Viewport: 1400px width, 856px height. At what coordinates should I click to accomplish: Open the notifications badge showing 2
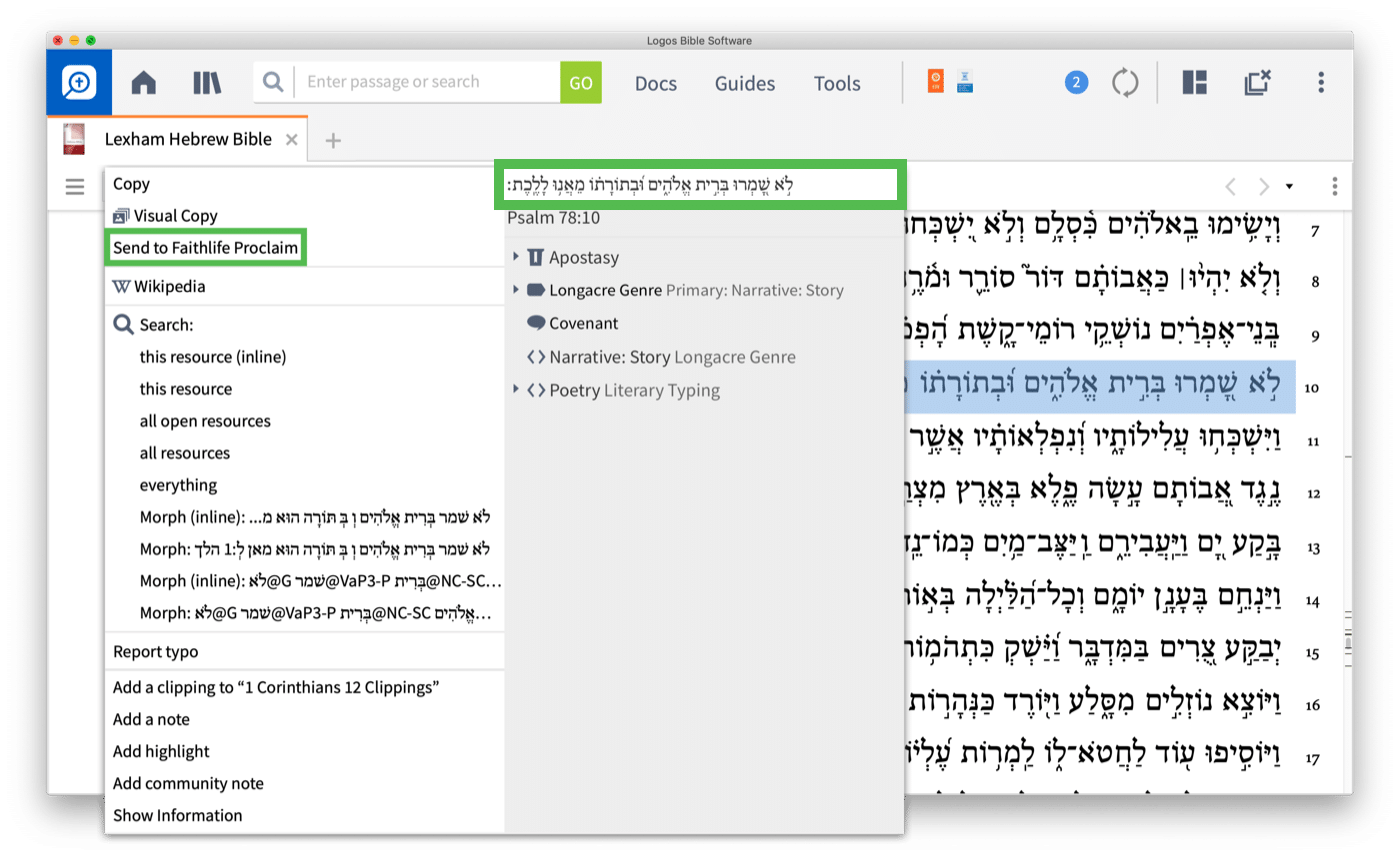[1076, 83]
